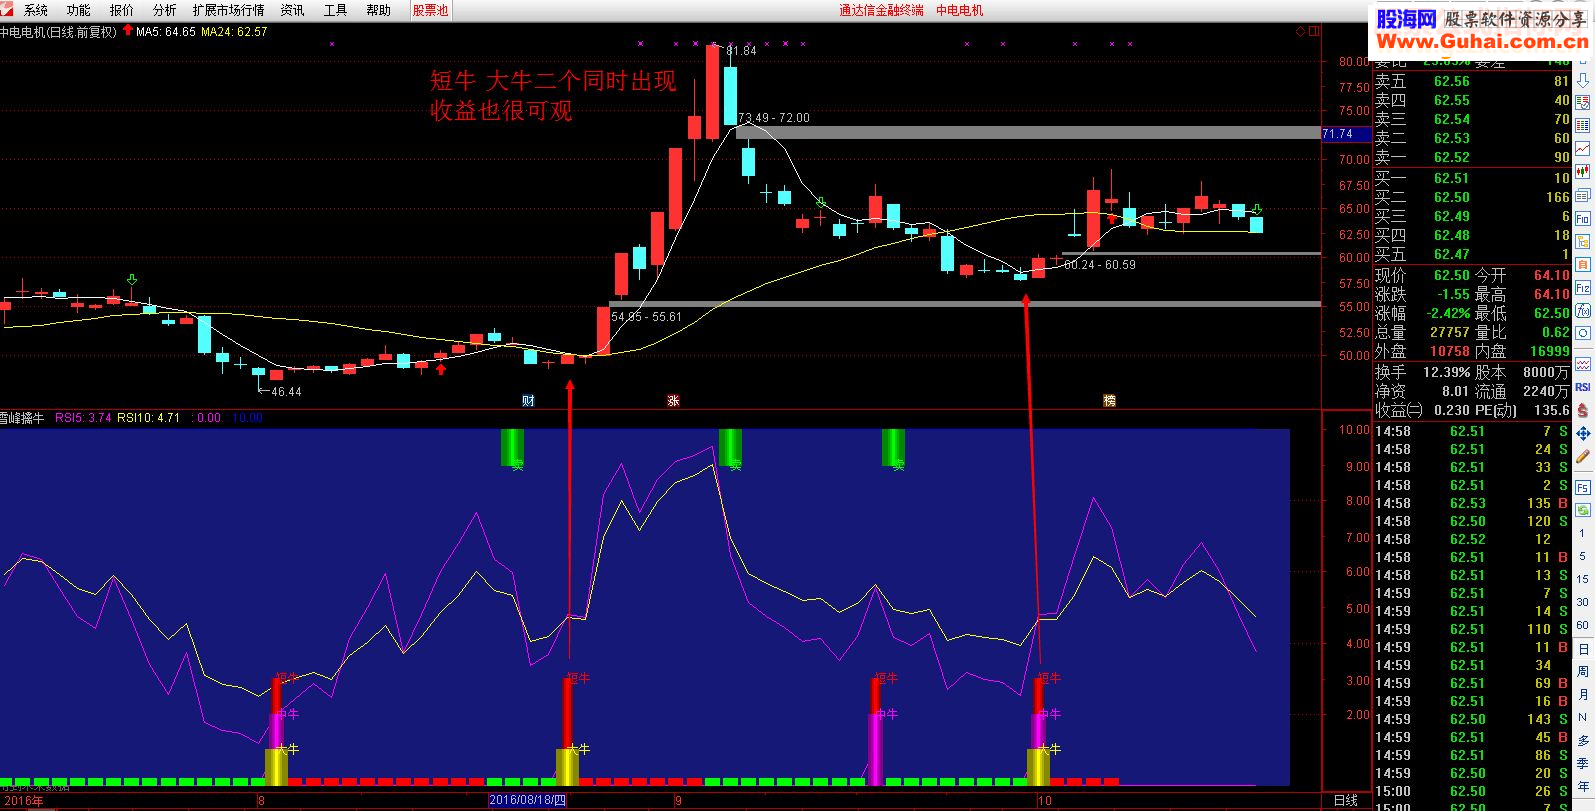
Task: Open the 资讯 menu
Action: point(292,10)
